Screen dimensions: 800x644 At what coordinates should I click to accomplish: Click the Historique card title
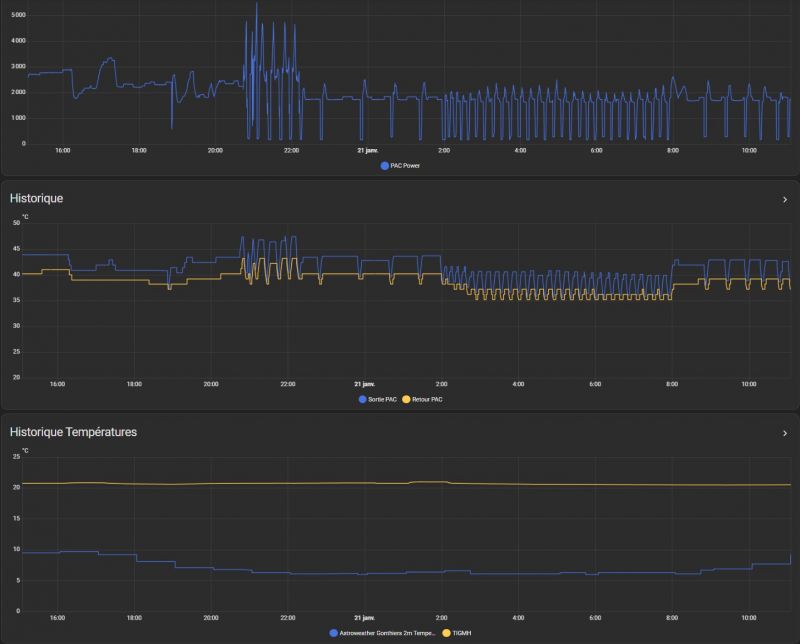pos(37,199)
